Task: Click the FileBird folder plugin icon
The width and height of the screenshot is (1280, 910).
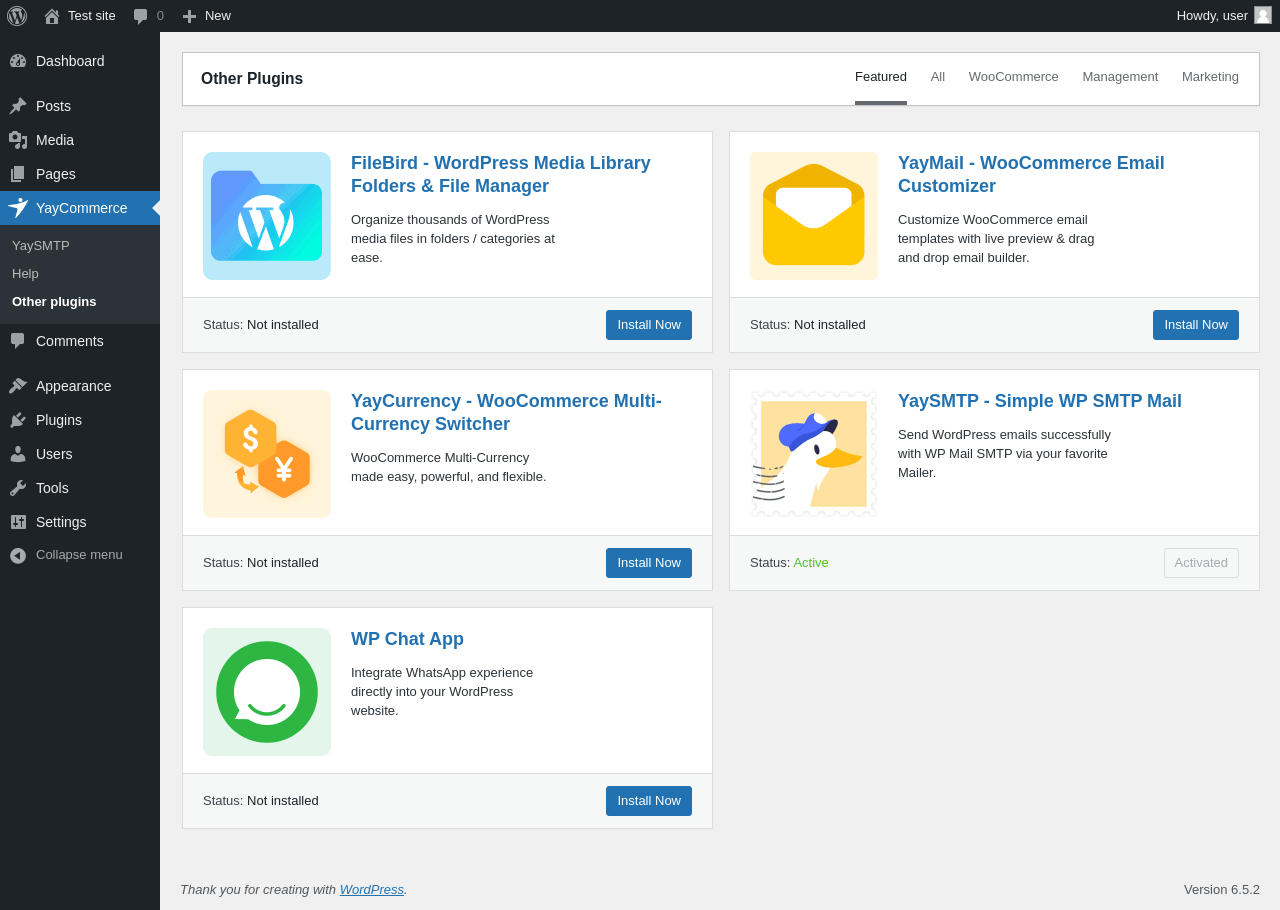Action: (267, 216)
